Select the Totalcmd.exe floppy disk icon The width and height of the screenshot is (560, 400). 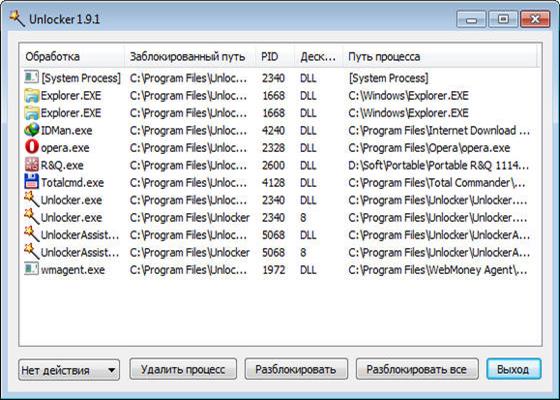tap(31, 182)
